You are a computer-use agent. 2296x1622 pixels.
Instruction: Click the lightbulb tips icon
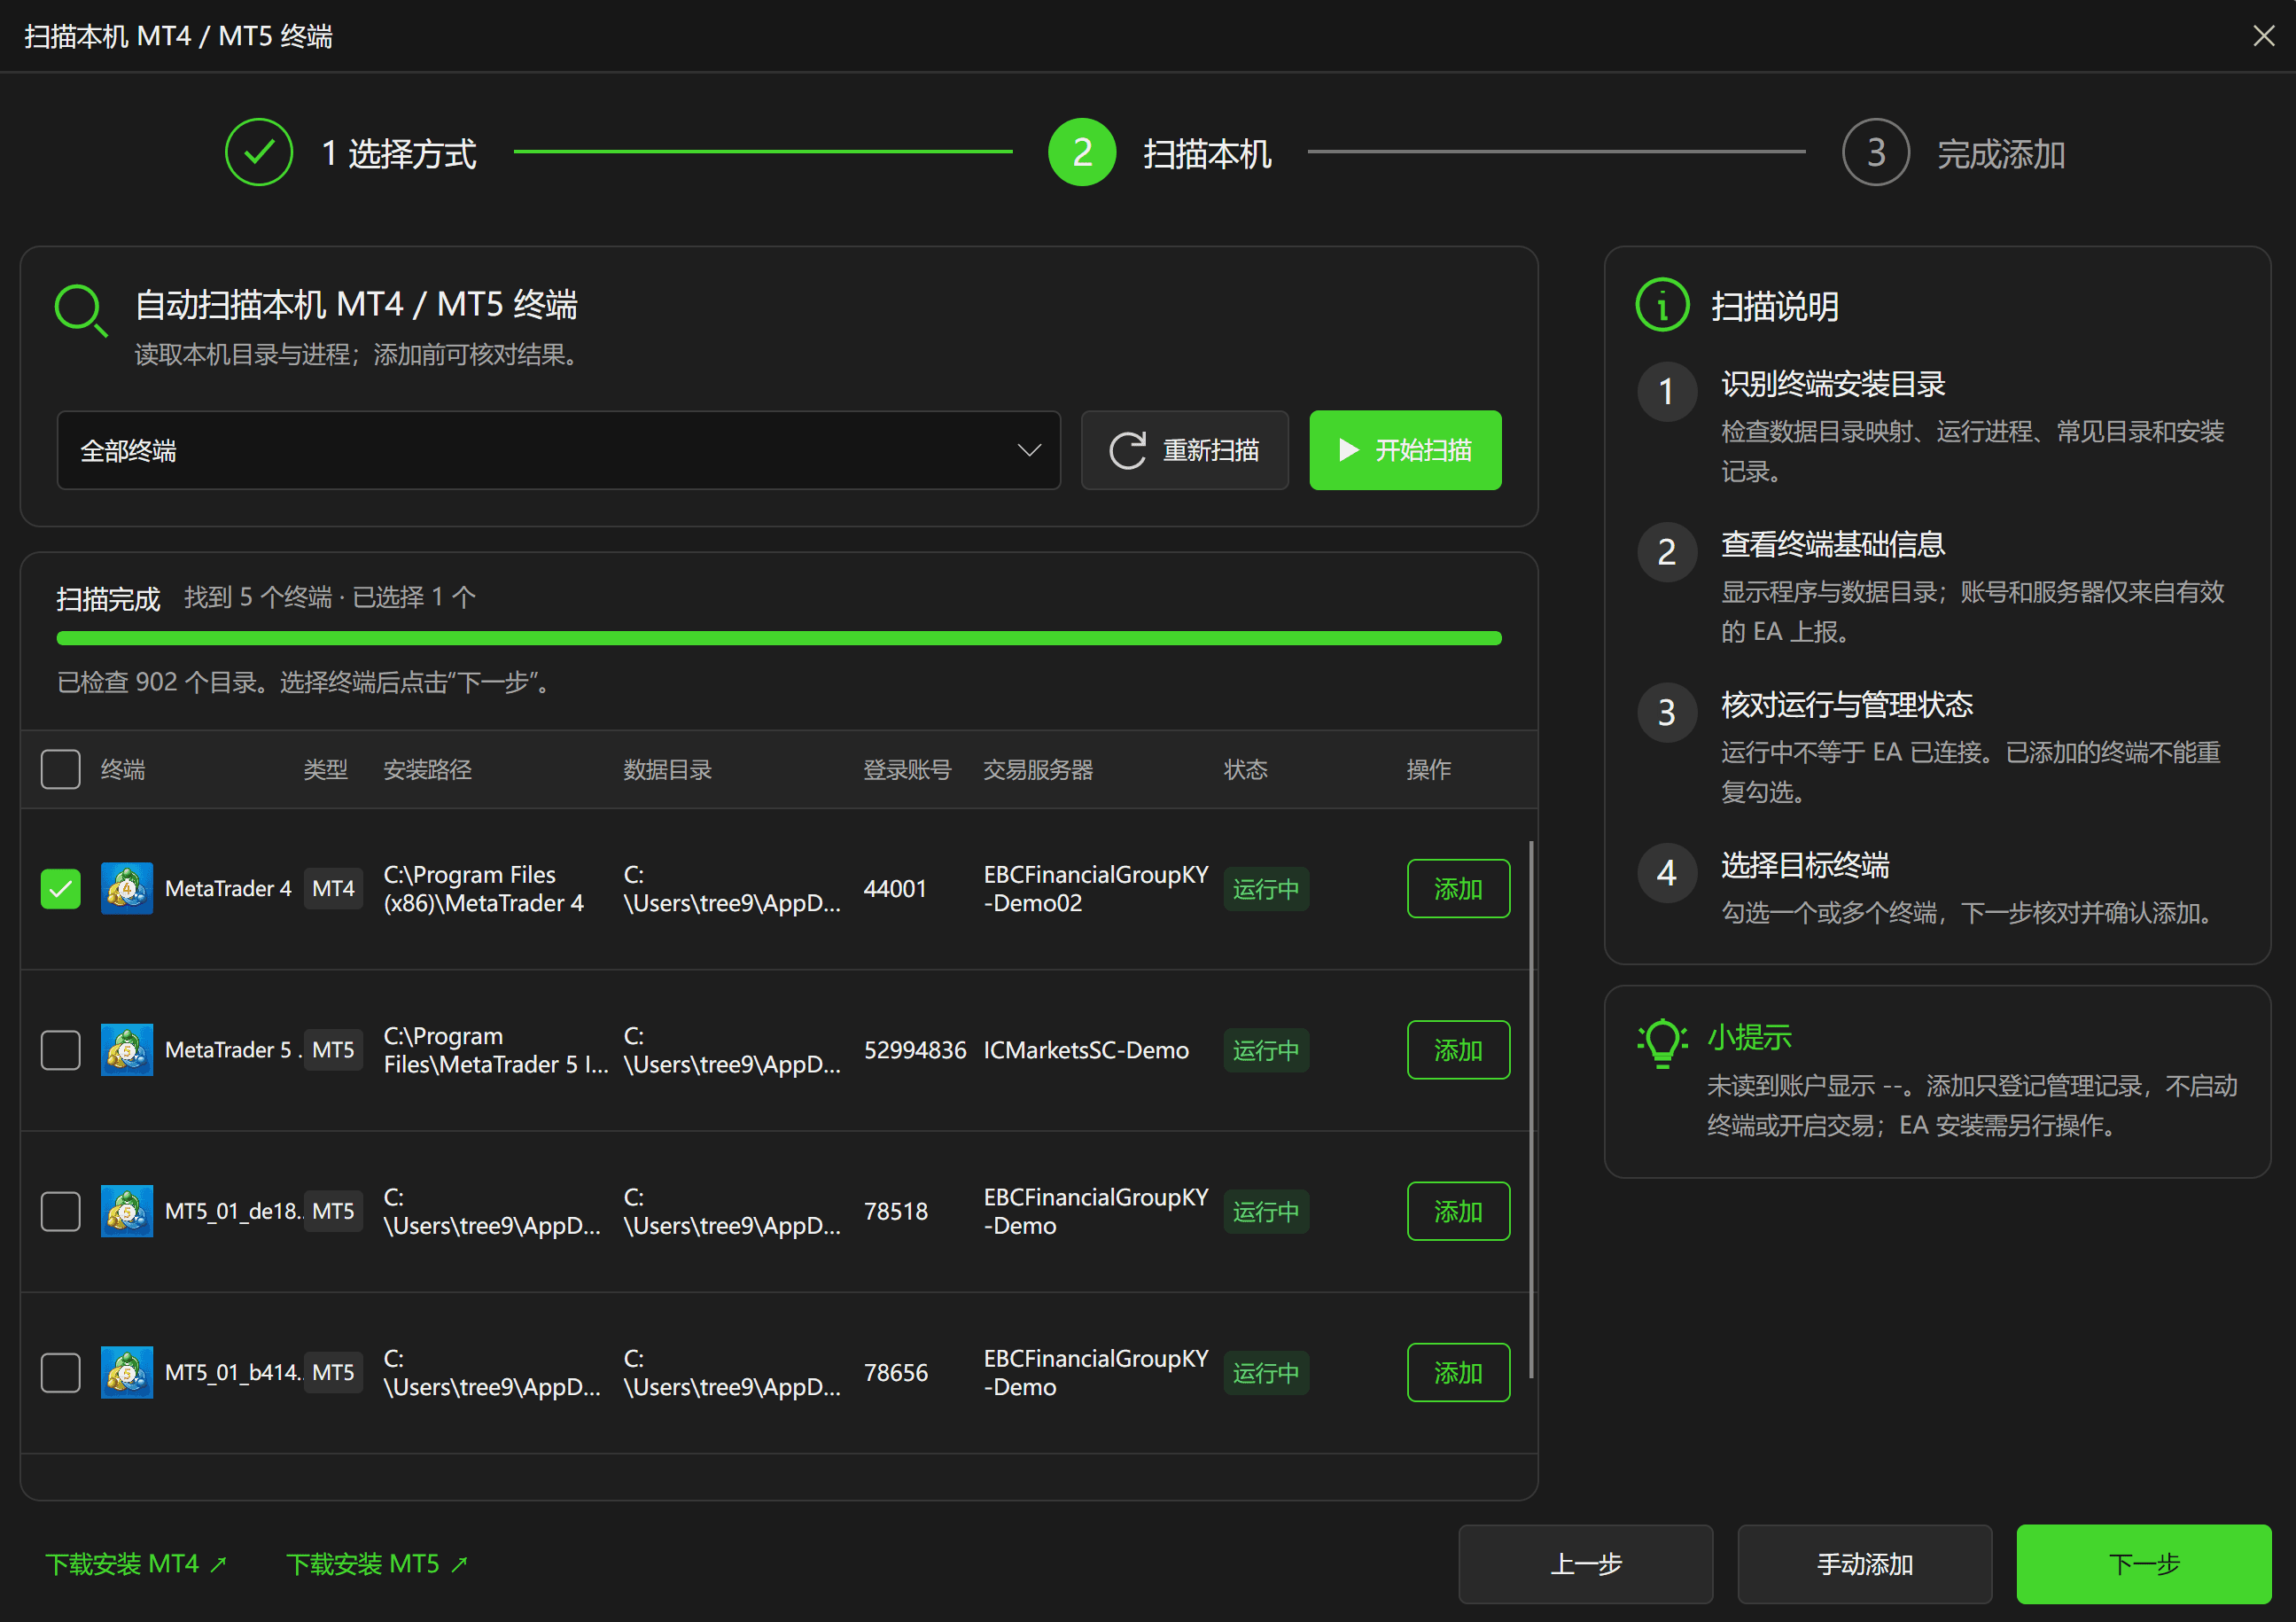coord(1662,1044)
